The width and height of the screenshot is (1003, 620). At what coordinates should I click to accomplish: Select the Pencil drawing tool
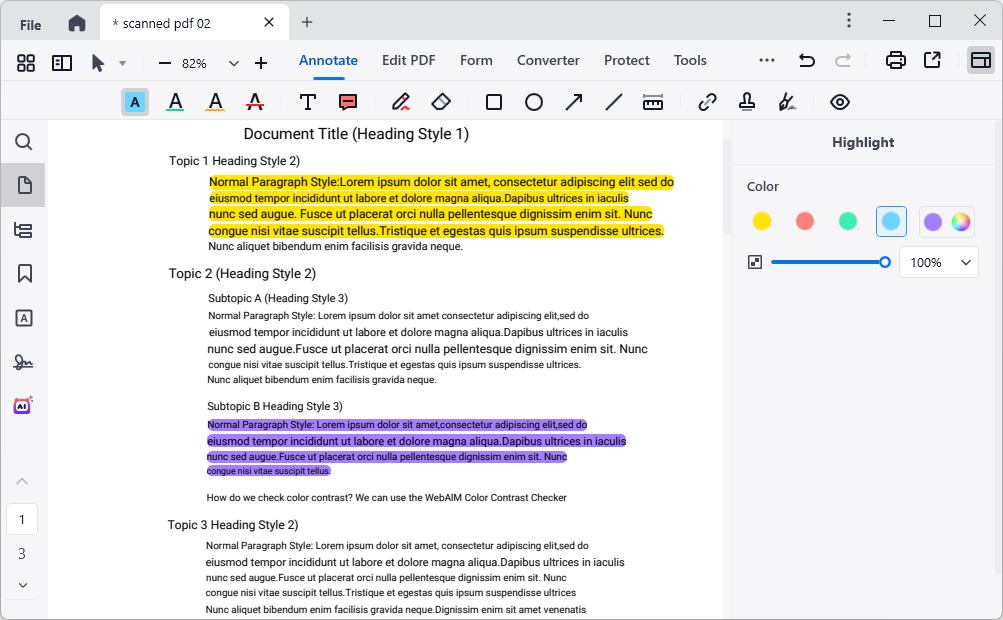[x=401, y=101]
